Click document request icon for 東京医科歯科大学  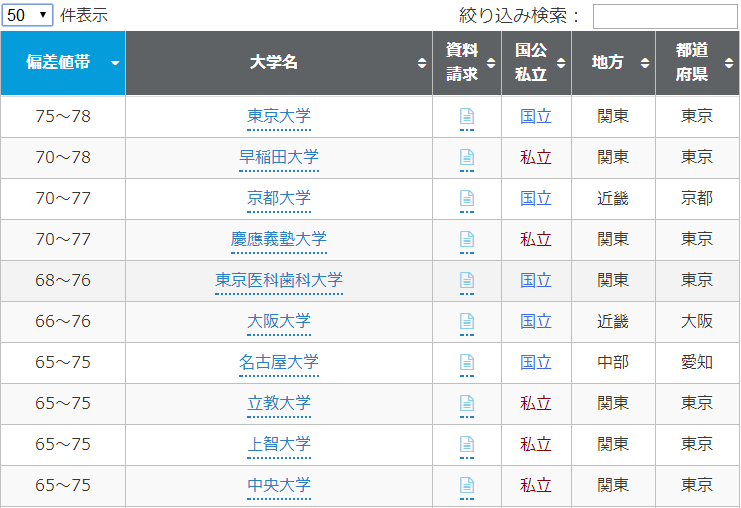466,281
